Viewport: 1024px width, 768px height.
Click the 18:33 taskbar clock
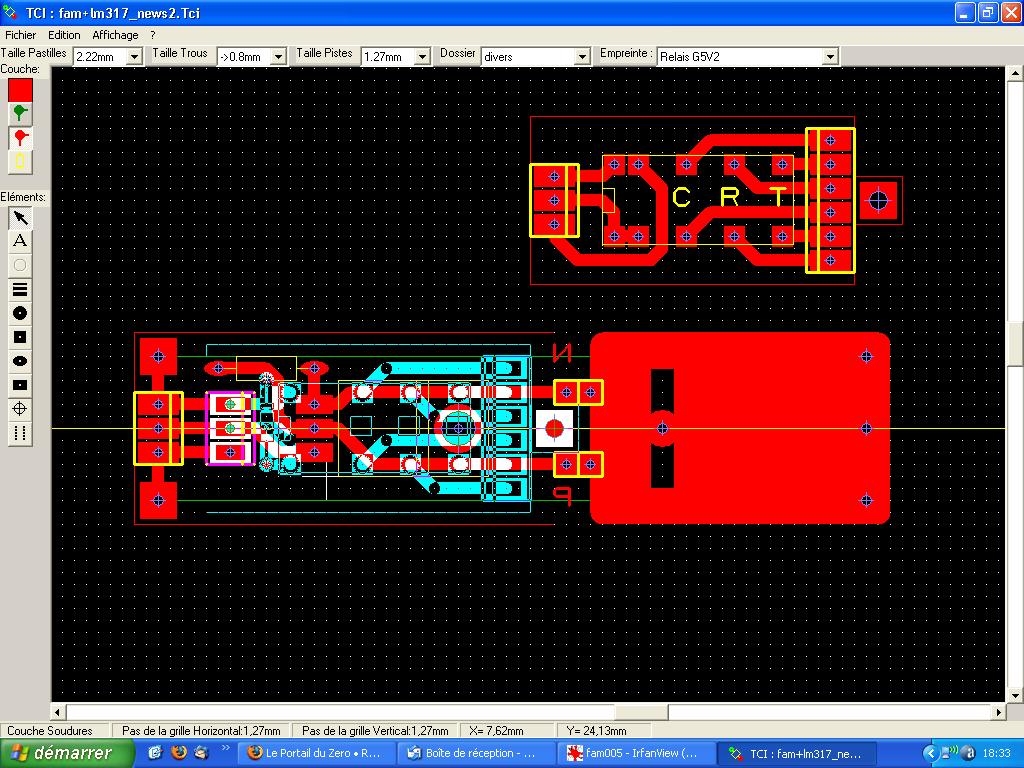996,754
